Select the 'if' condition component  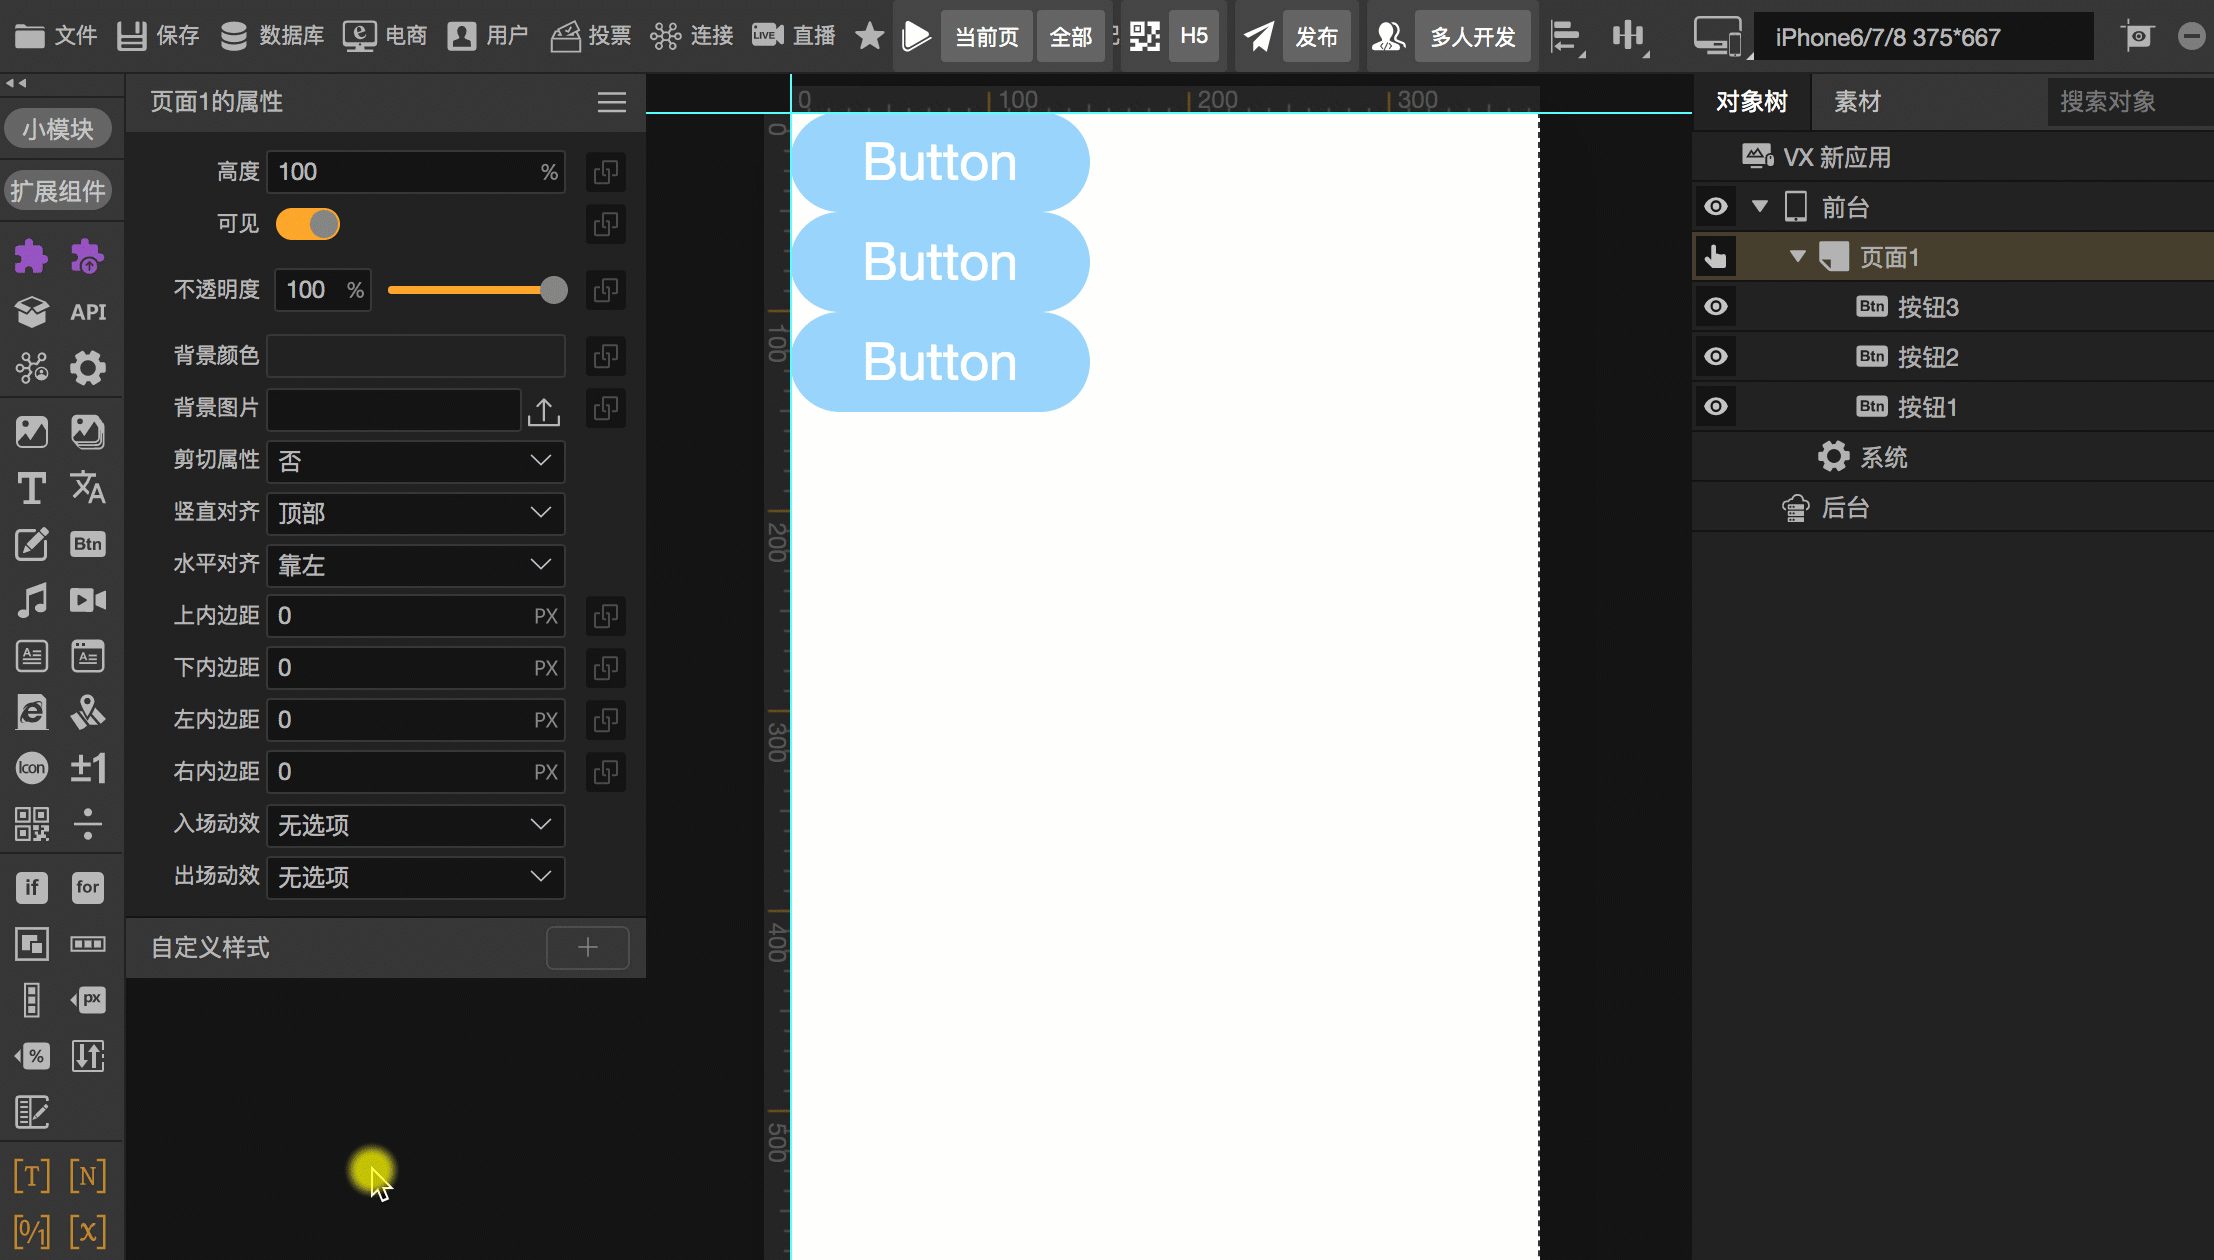pyautogui.click(x=31, y=887)
